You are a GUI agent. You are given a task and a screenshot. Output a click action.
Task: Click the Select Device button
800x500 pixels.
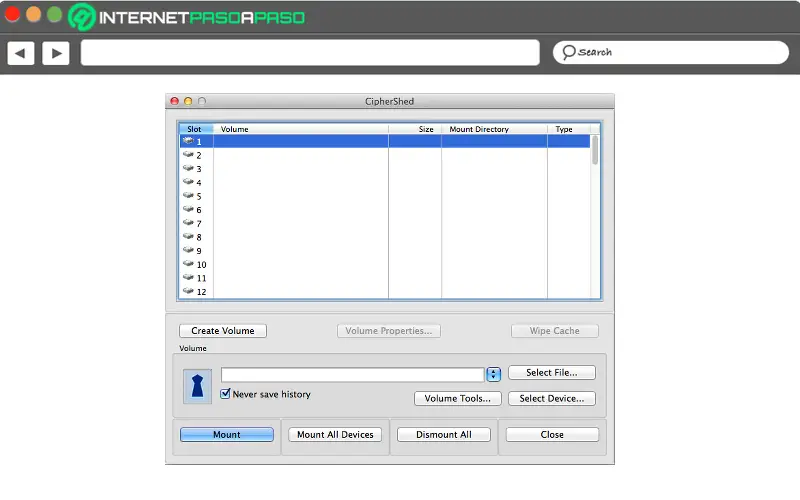(x=552, y=398)
